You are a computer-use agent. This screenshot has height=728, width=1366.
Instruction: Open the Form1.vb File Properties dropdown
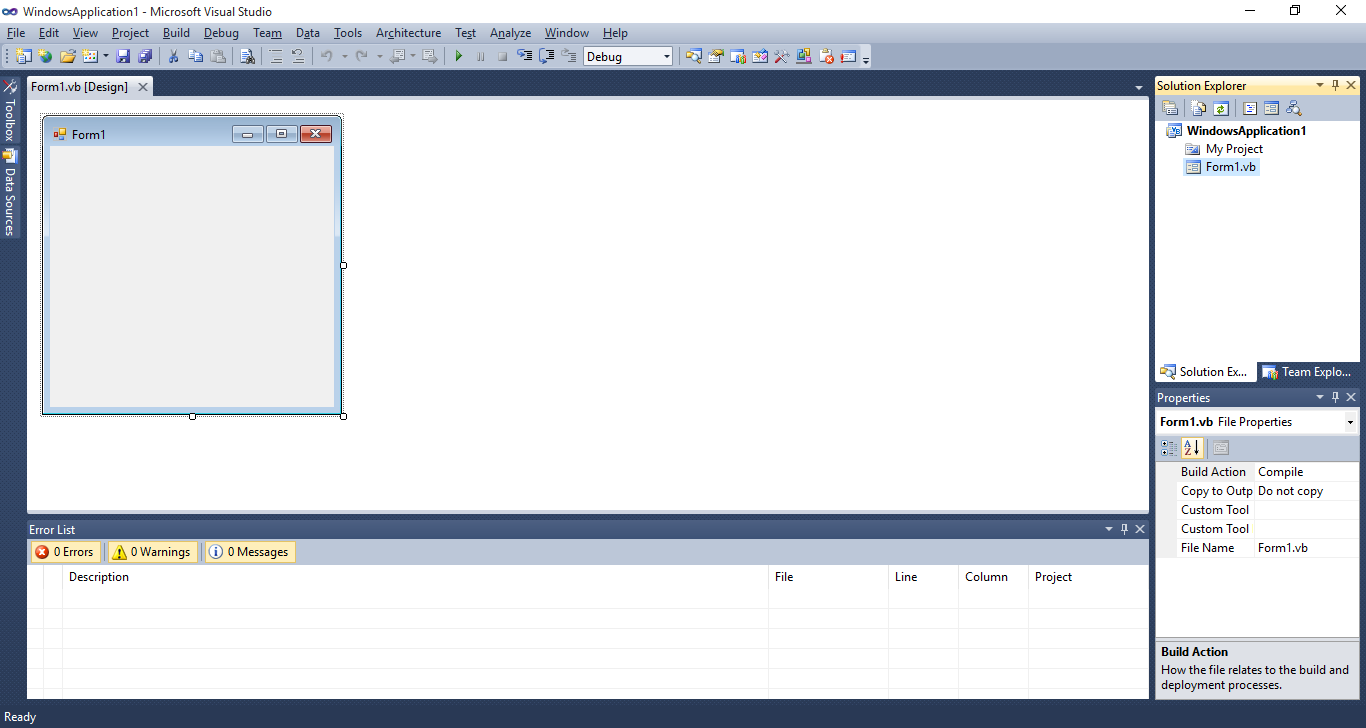click(x=1350, y=421)
